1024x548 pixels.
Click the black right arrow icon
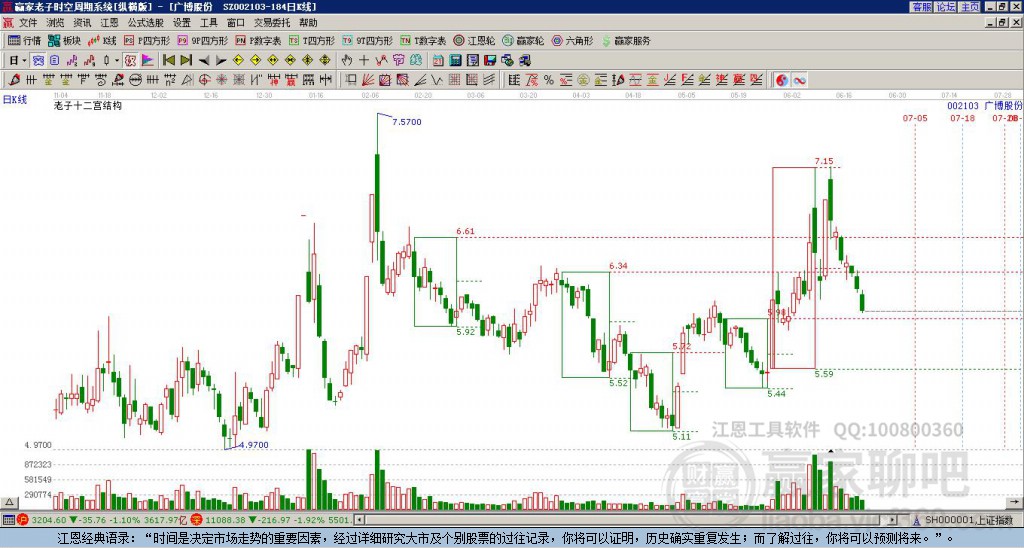click(x=221, y=60)
